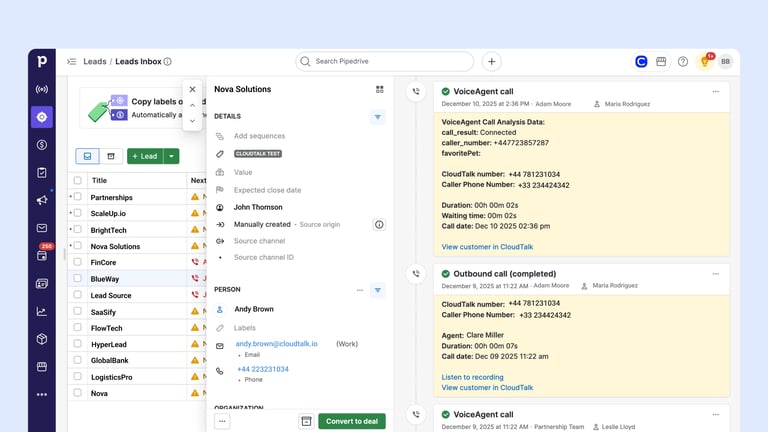
Task: Check the Partnerships row checkbox
Action: click(77, 197)
